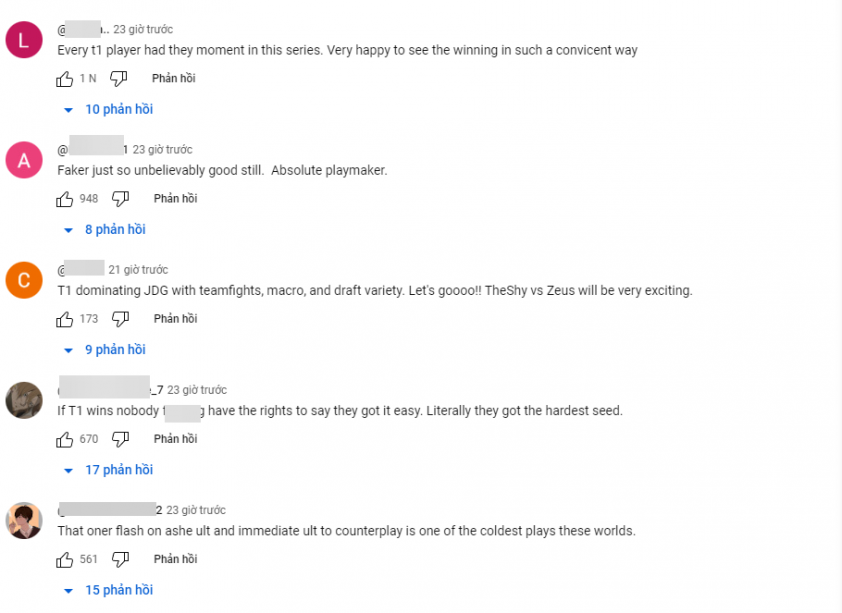This screenshot has width=842, height=613.
Task: Expand the 17 phản hồi replies
Action: (x=108, y=470)
